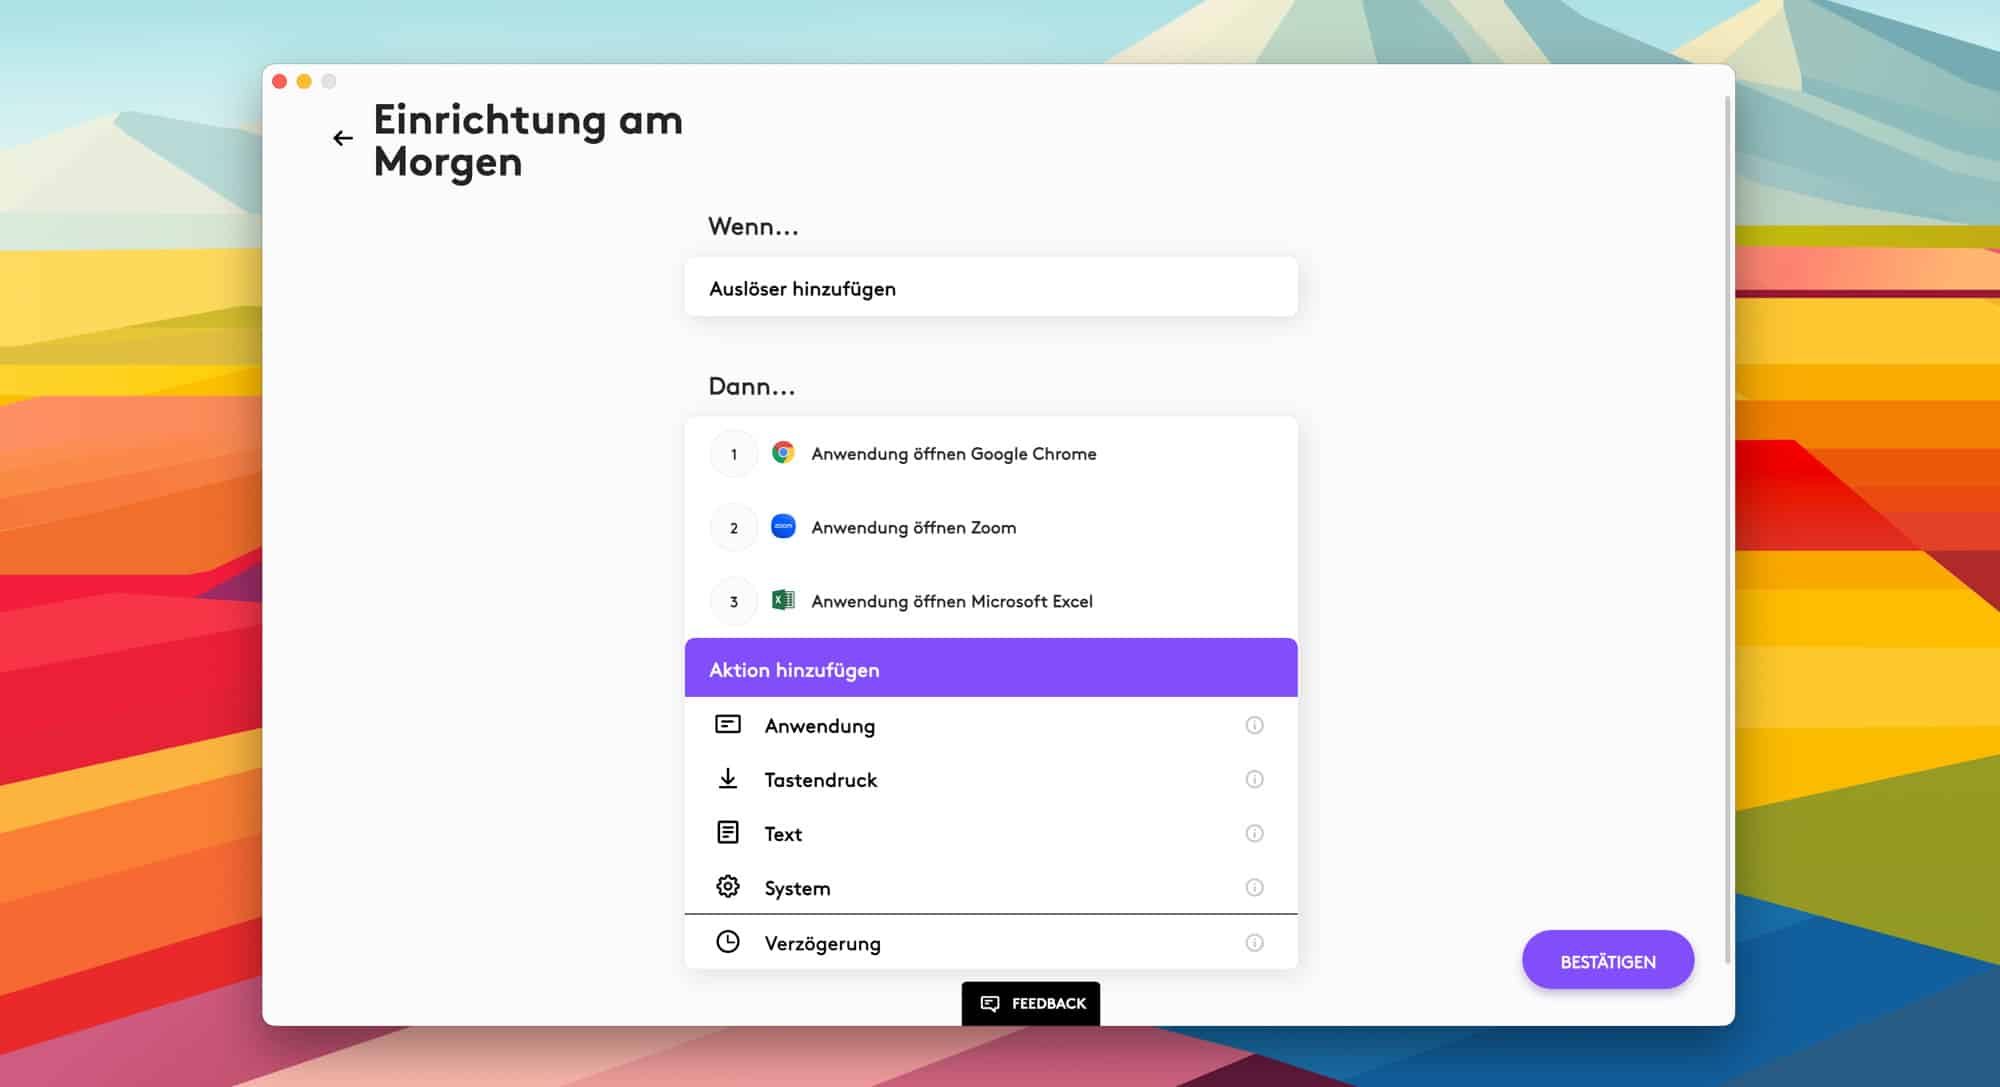
Task: Pick the System action with gear icon
Action: (797, 888)
